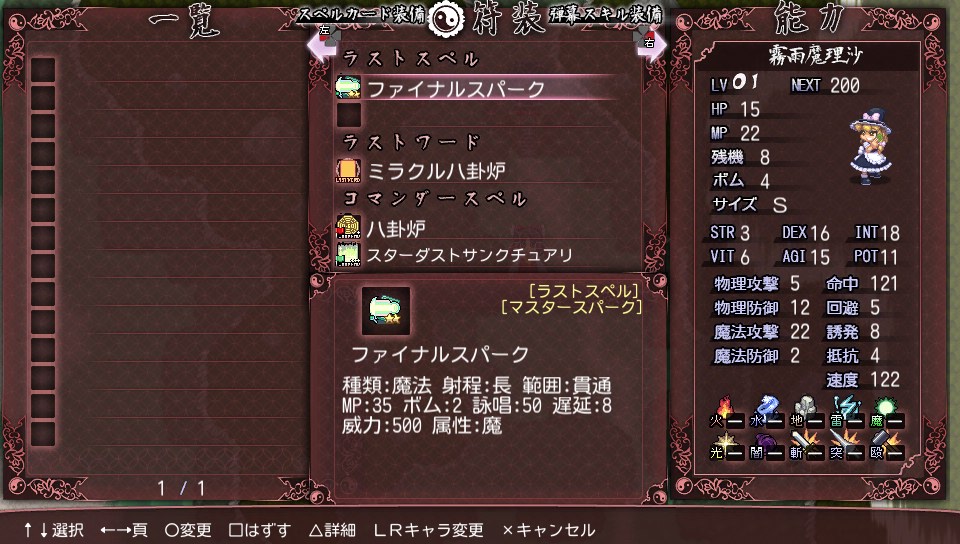Switch to 弾幕スキル装備 tab
The image size is (960, 544).
pos(606,14)
